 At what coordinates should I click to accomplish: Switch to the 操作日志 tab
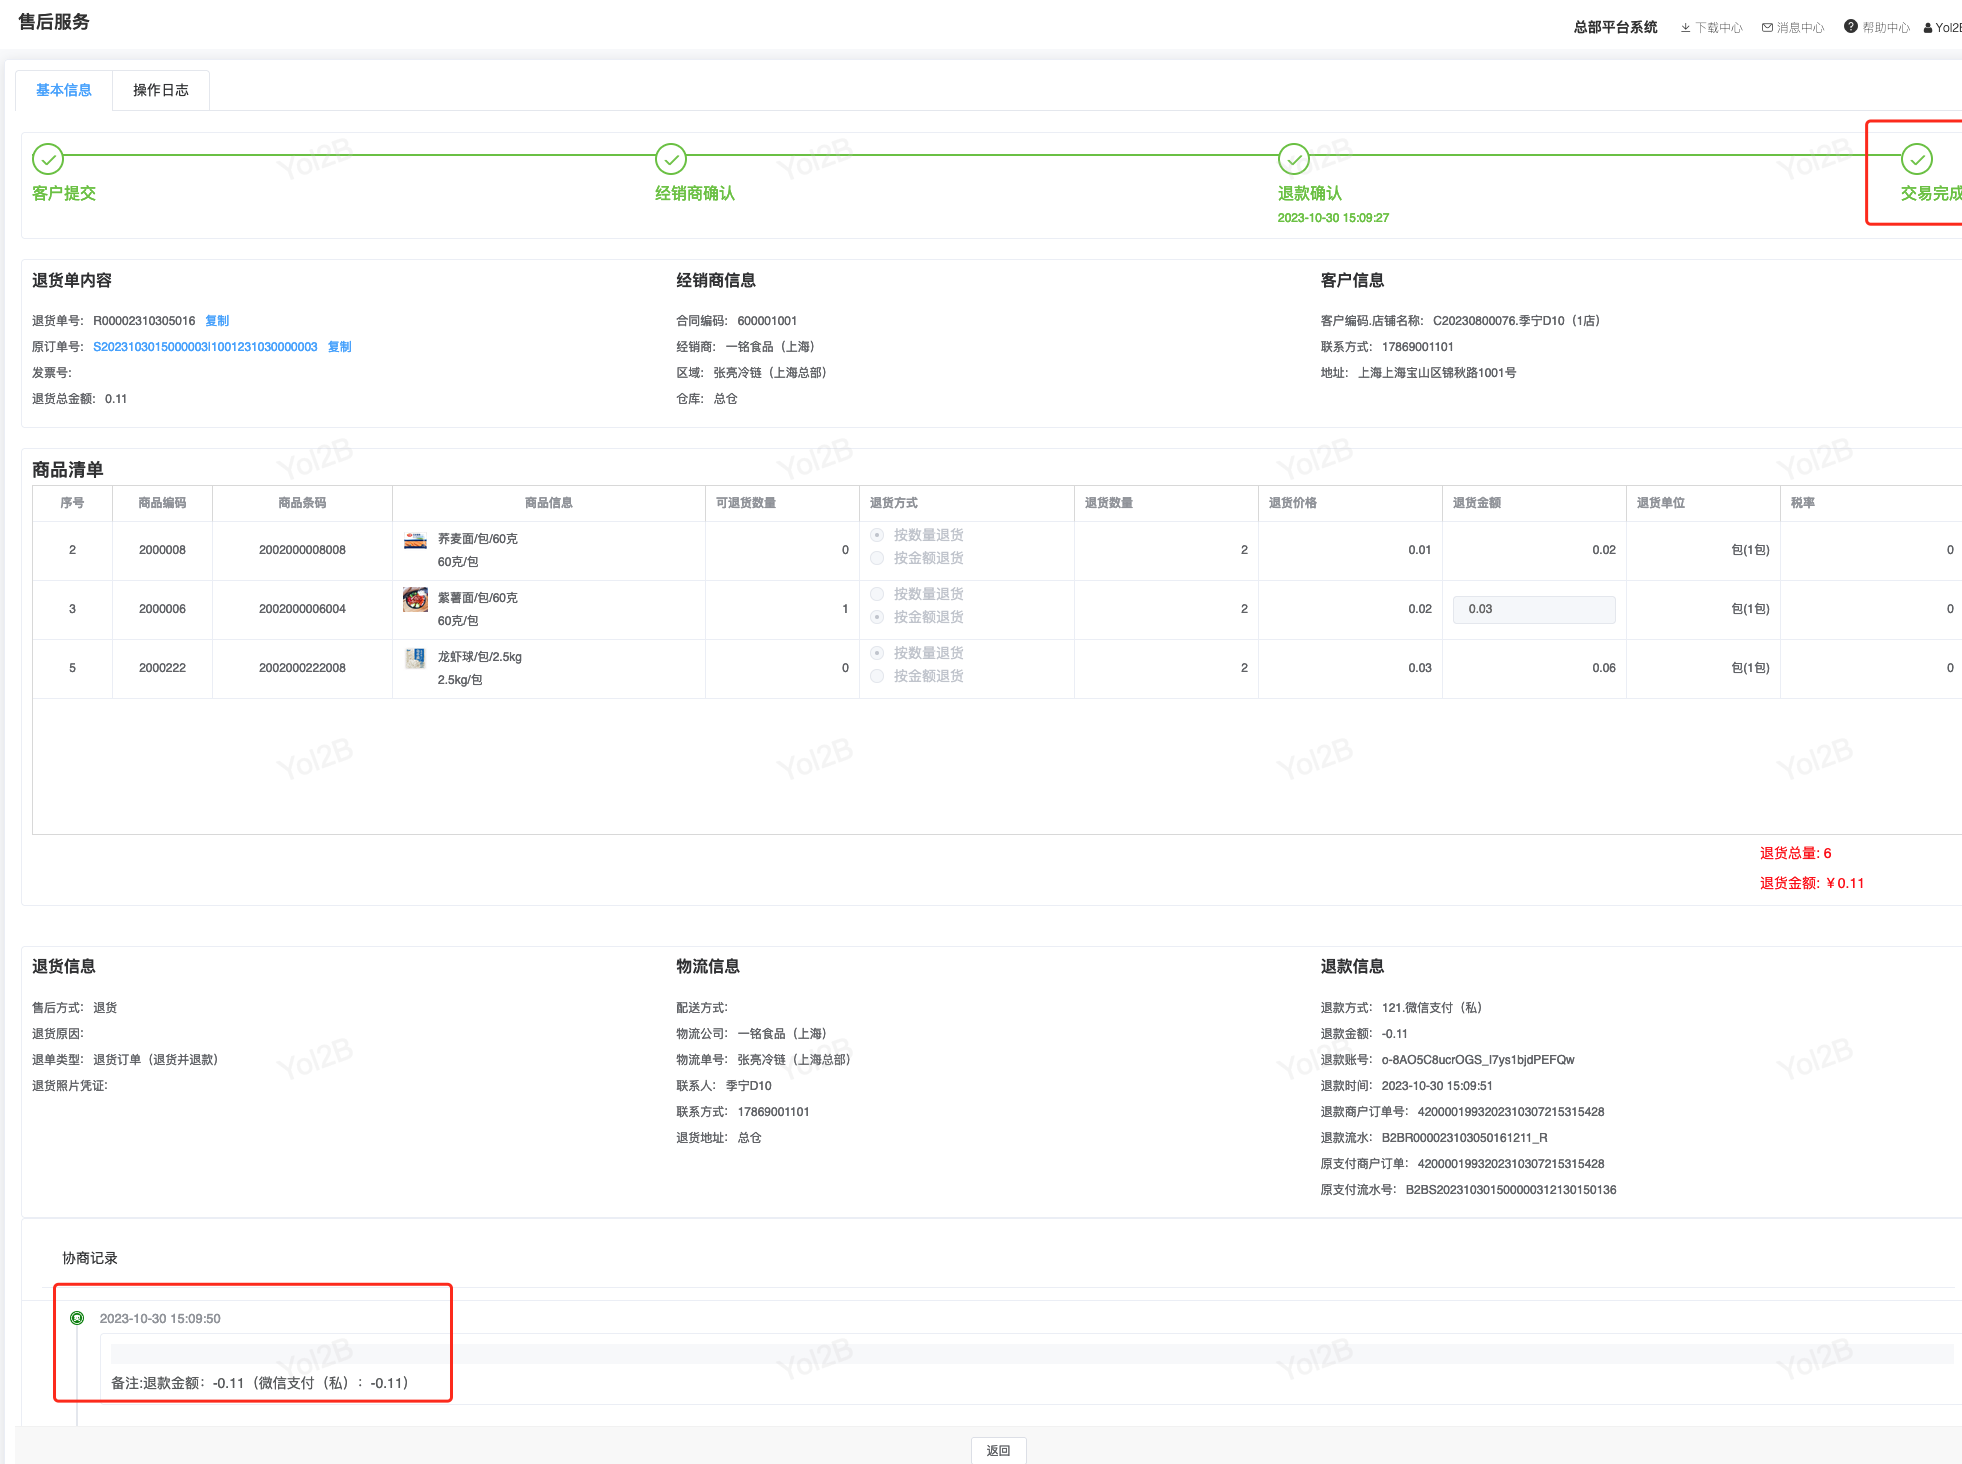(161, 90)
